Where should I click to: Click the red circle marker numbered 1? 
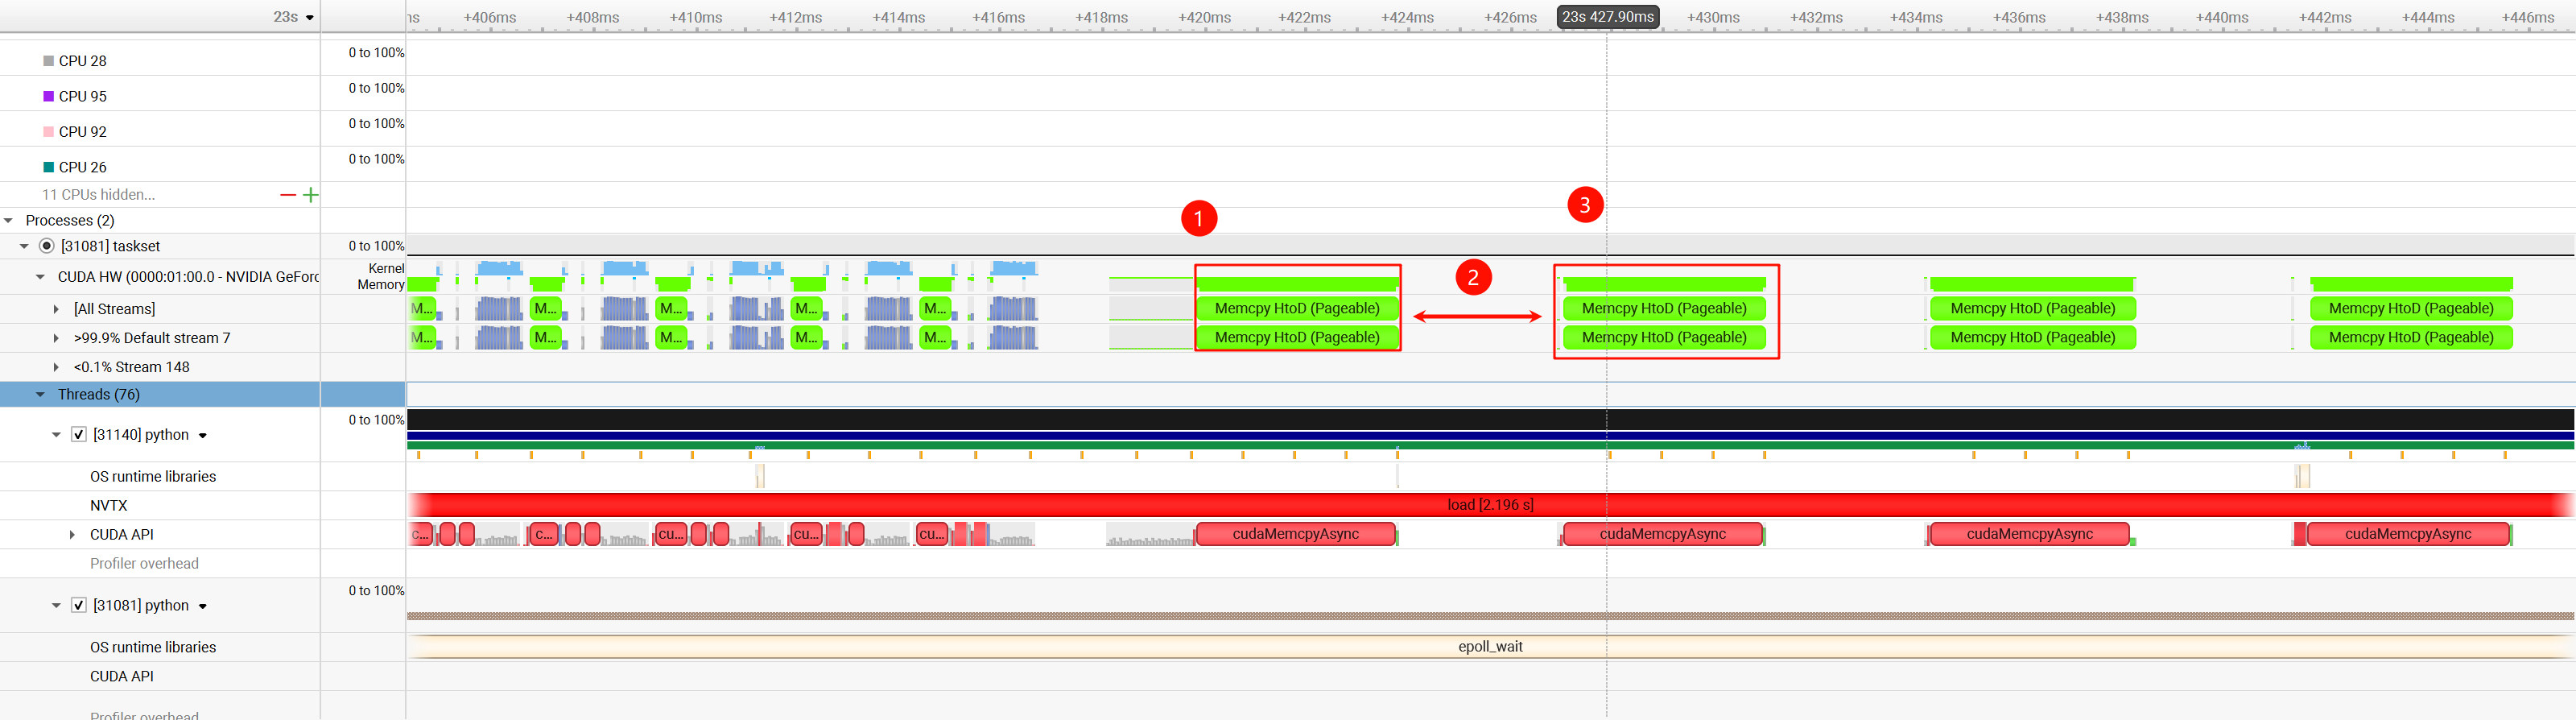1198,218
